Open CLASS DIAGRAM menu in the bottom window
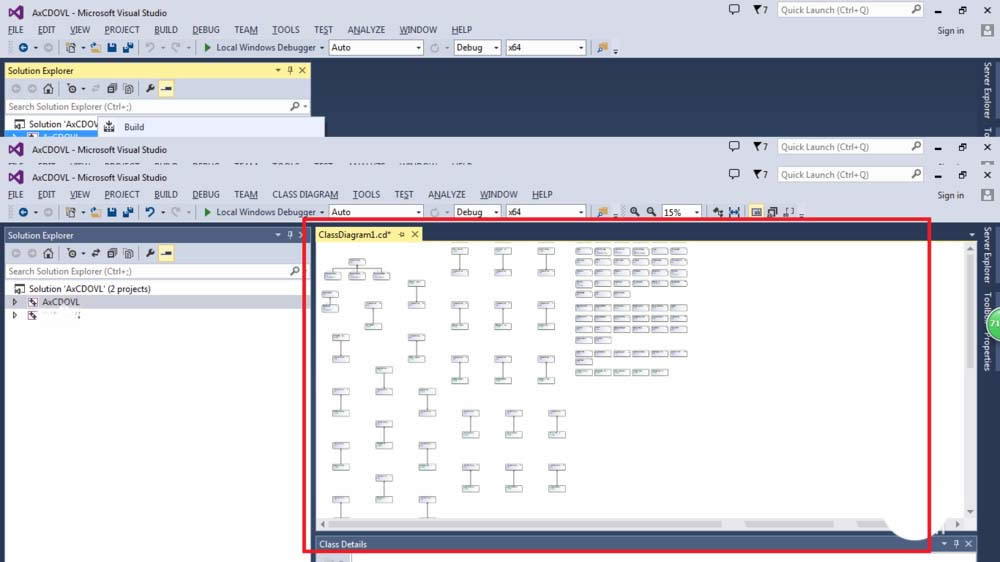The height and width of the screenshot is (562, 1000). [305, 195]
